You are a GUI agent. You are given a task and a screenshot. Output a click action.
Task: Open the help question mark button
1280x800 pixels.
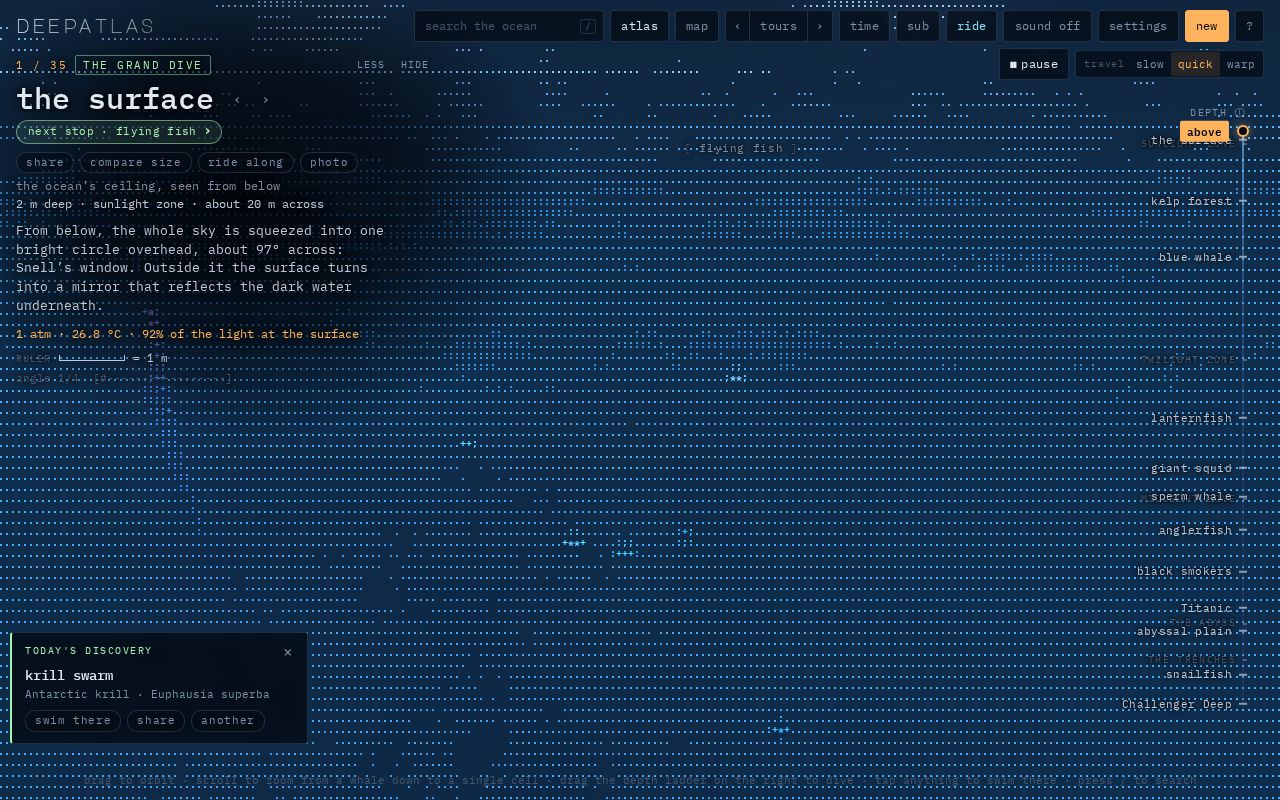pos(1249,26)
